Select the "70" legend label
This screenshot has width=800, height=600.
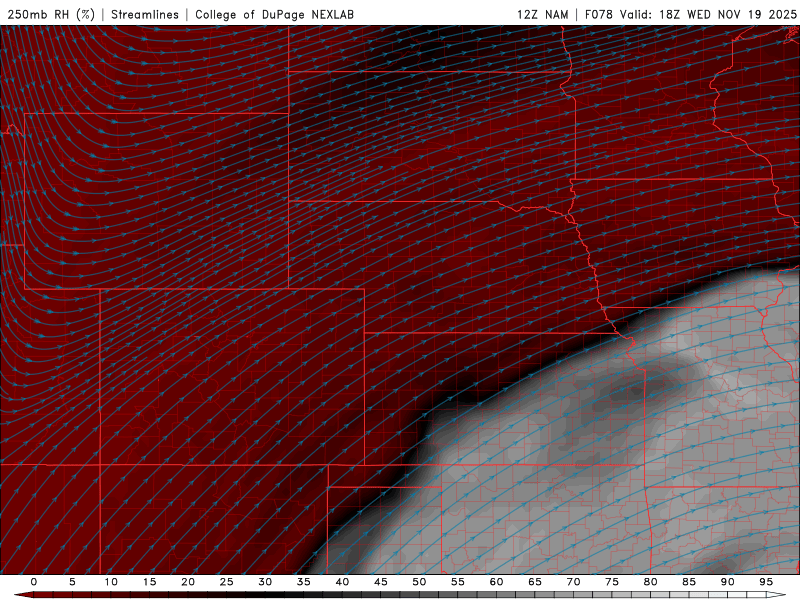coord(573,582)
